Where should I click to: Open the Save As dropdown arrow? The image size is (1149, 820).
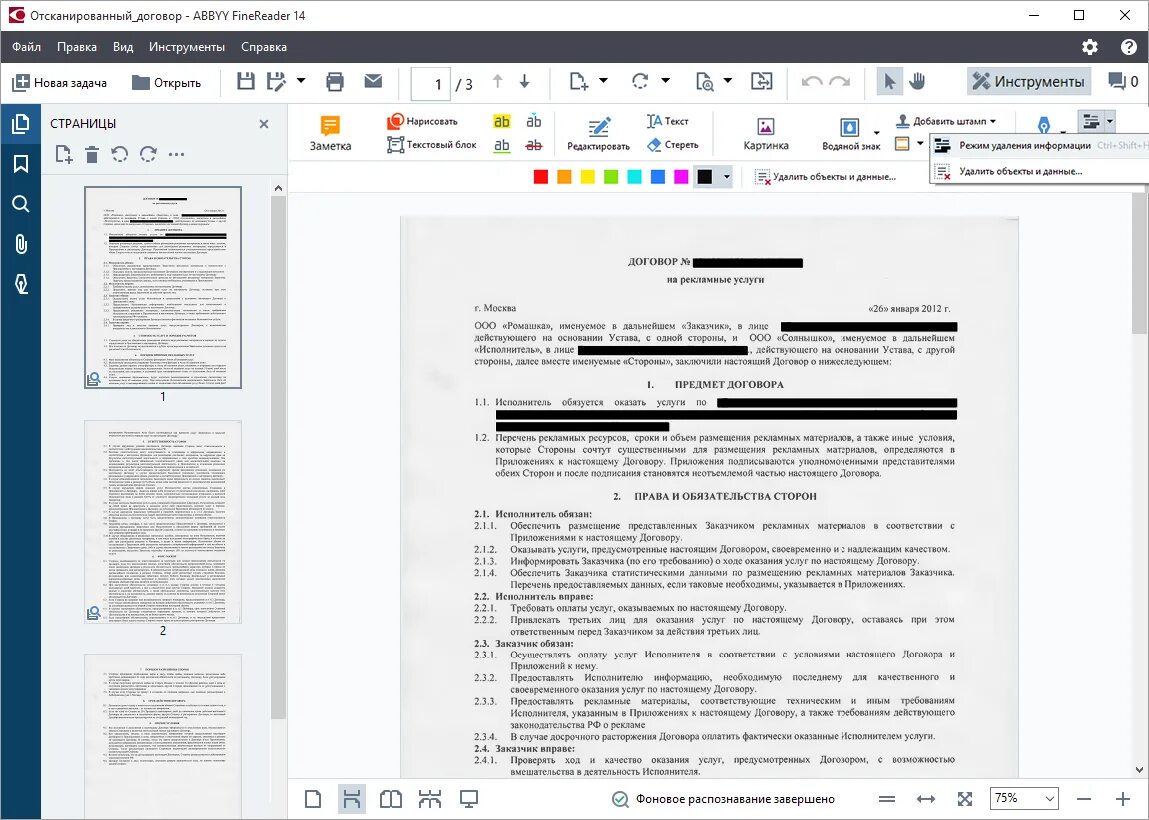pyautogui.click(x=301, y=81)
